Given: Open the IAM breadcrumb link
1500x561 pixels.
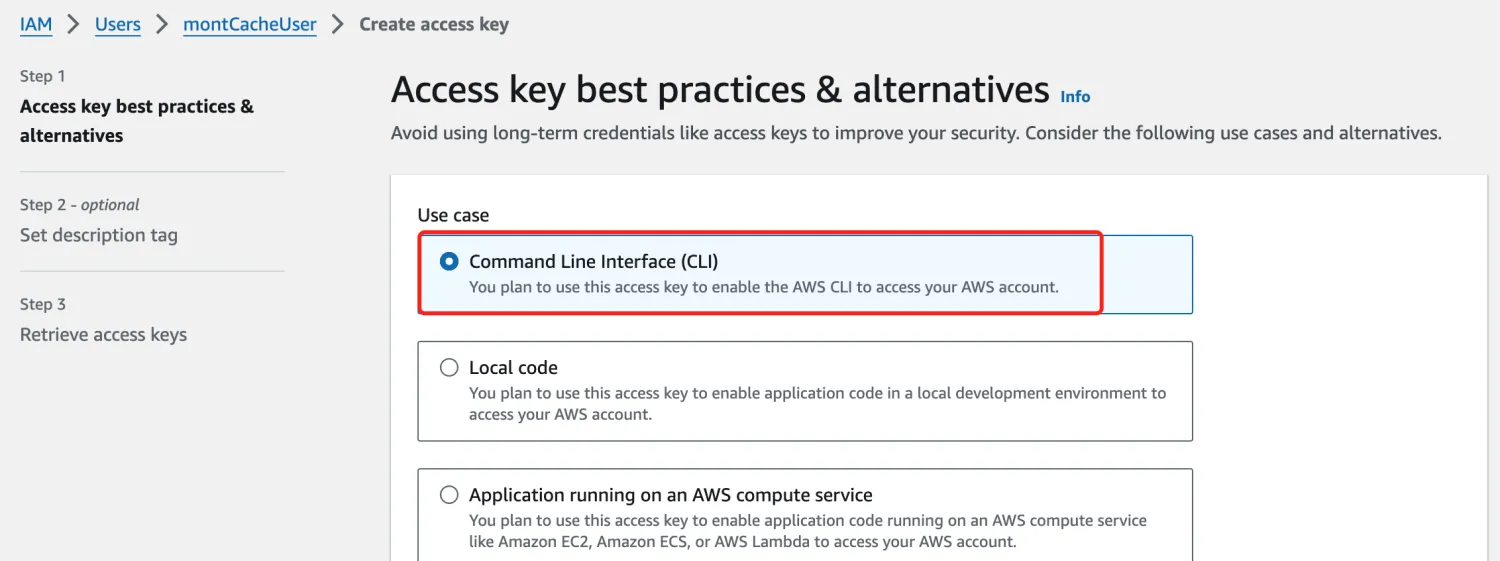Looking at the screenshot, I should tap(36, 24).
